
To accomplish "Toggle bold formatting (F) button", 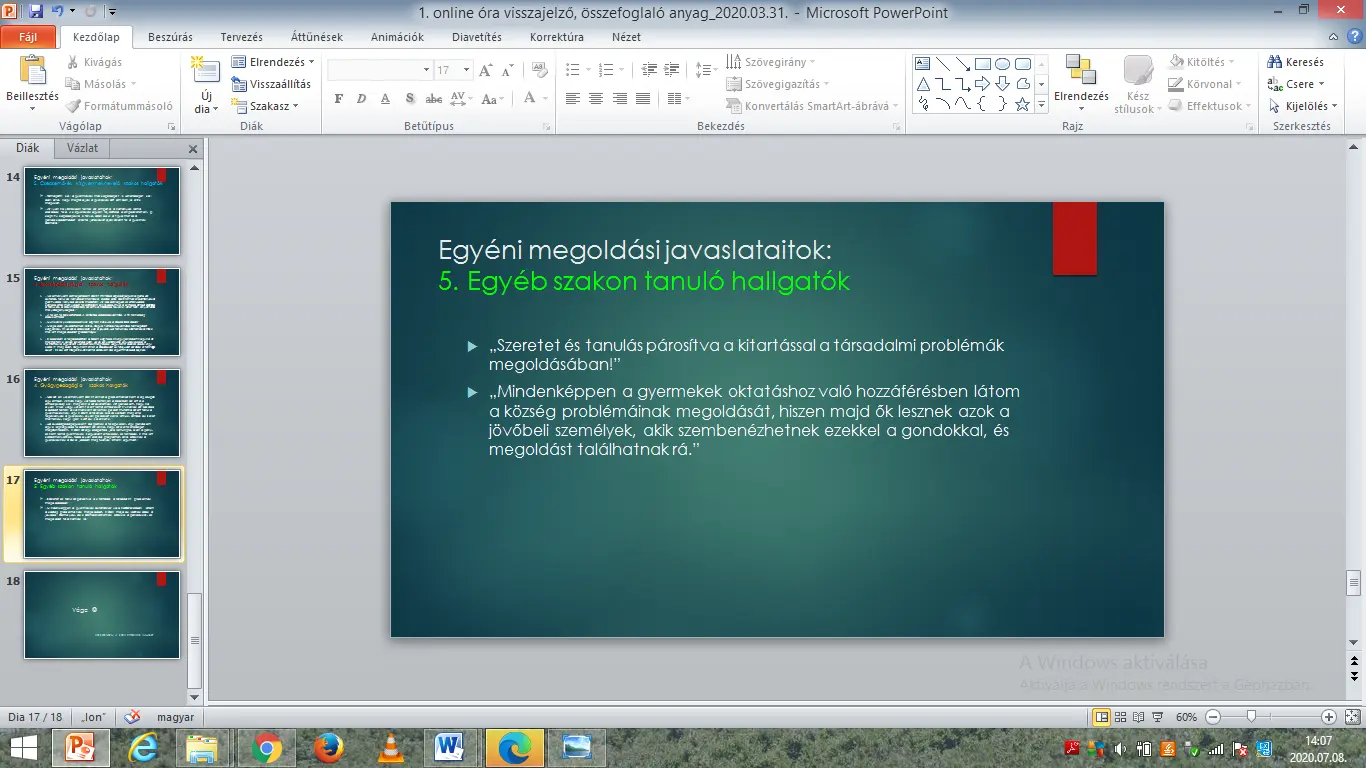I will [x=338, y=99].
